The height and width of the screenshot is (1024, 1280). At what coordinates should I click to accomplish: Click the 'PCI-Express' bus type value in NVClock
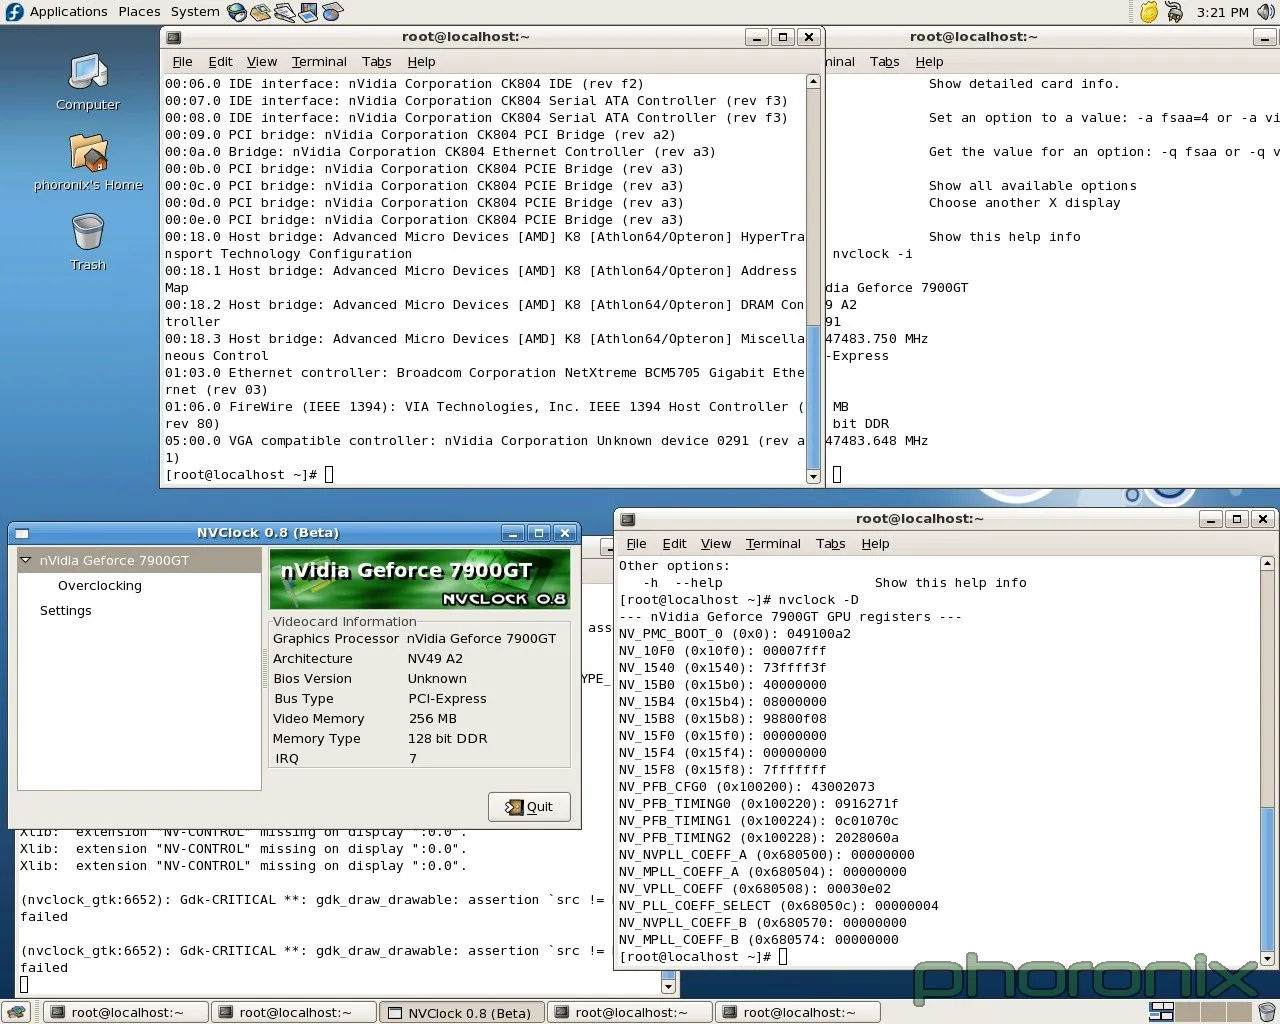[447, 699]
